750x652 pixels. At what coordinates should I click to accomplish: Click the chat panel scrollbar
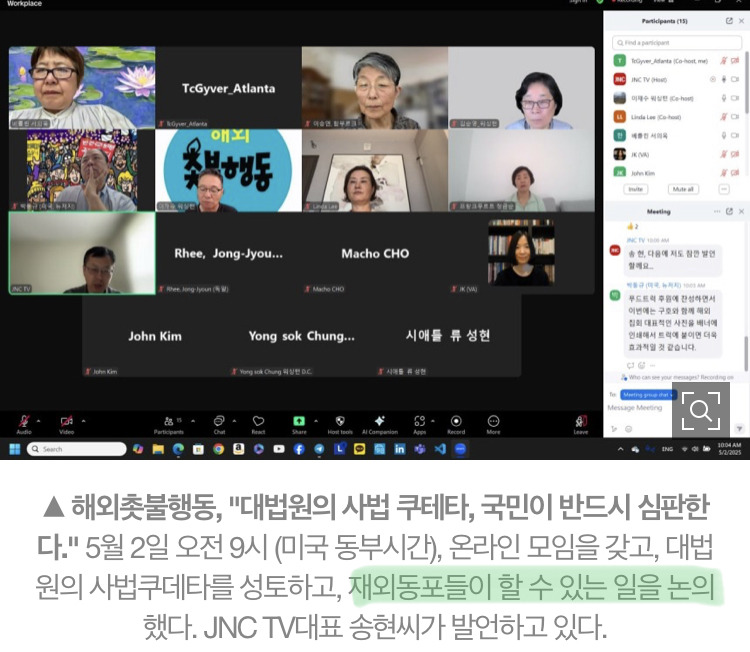tap(746, 353)
